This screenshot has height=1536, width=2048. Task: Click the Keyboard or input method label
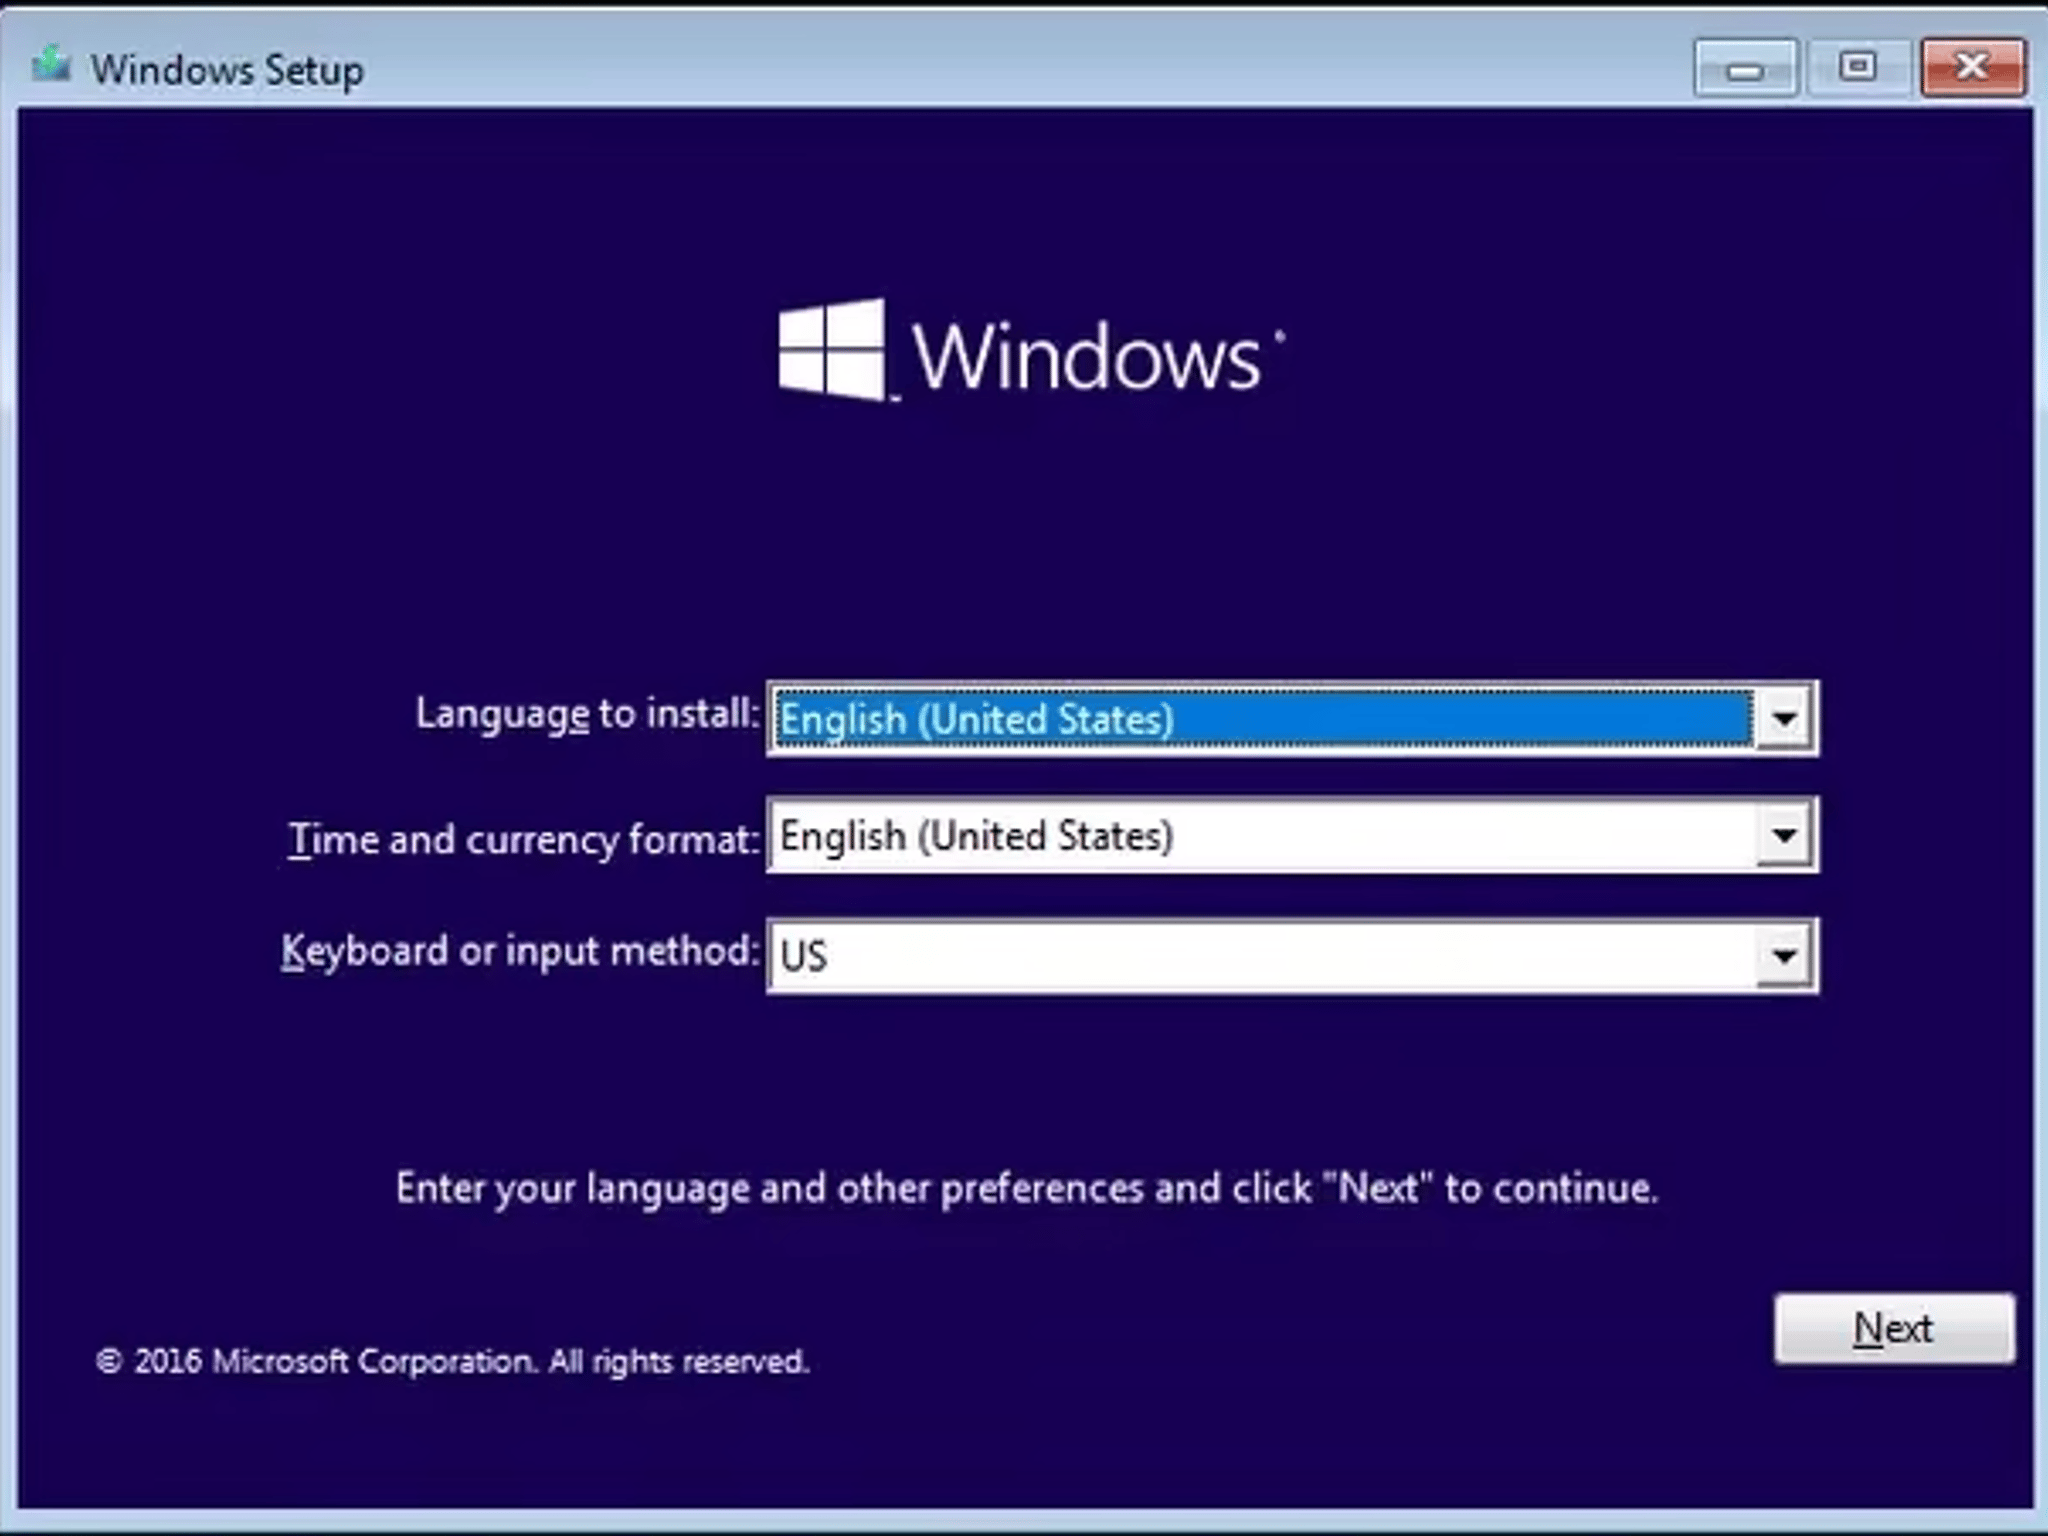(x=520, y=951)
